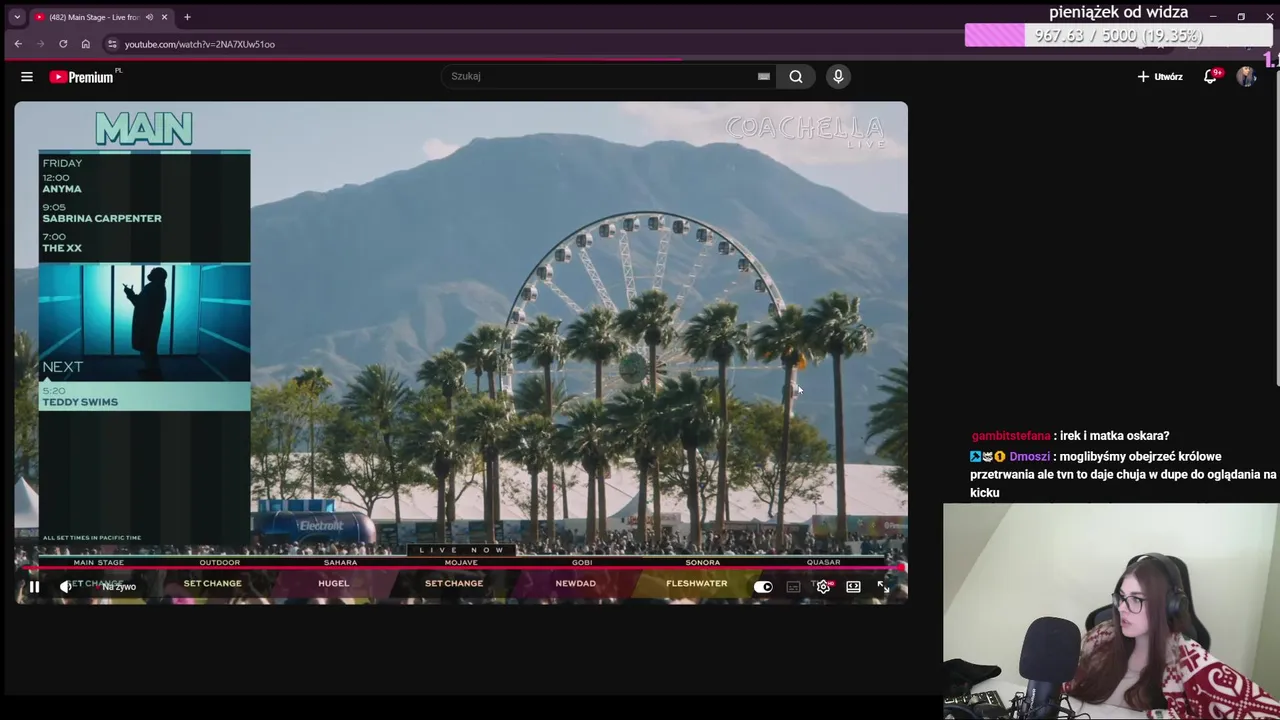Pause the live video playback

(34, 587)
